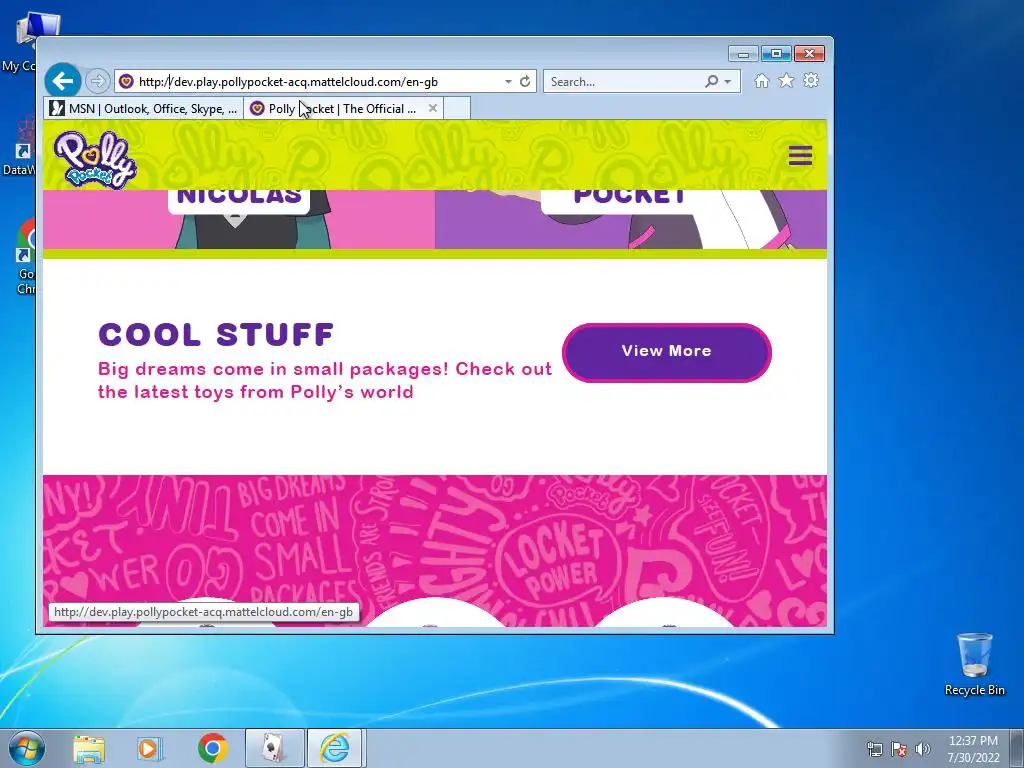
Task: Open Favorites with the star icon
Action: pos(786,81)
